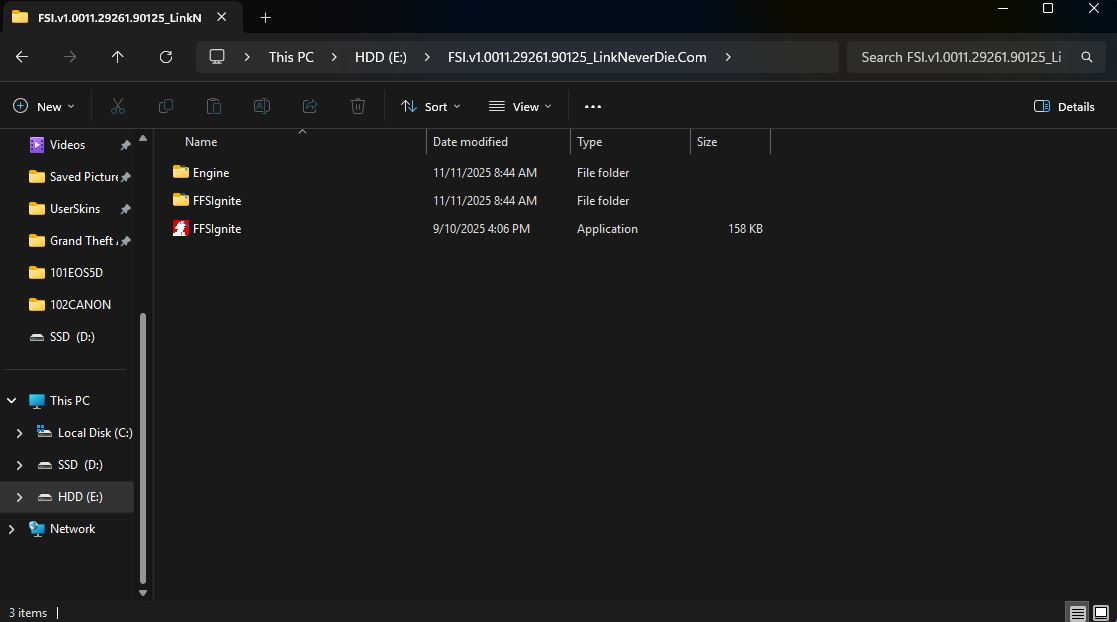This screenshot has width=1117, height=622.
Task: Open the See more menu
Action: [592, 106]
